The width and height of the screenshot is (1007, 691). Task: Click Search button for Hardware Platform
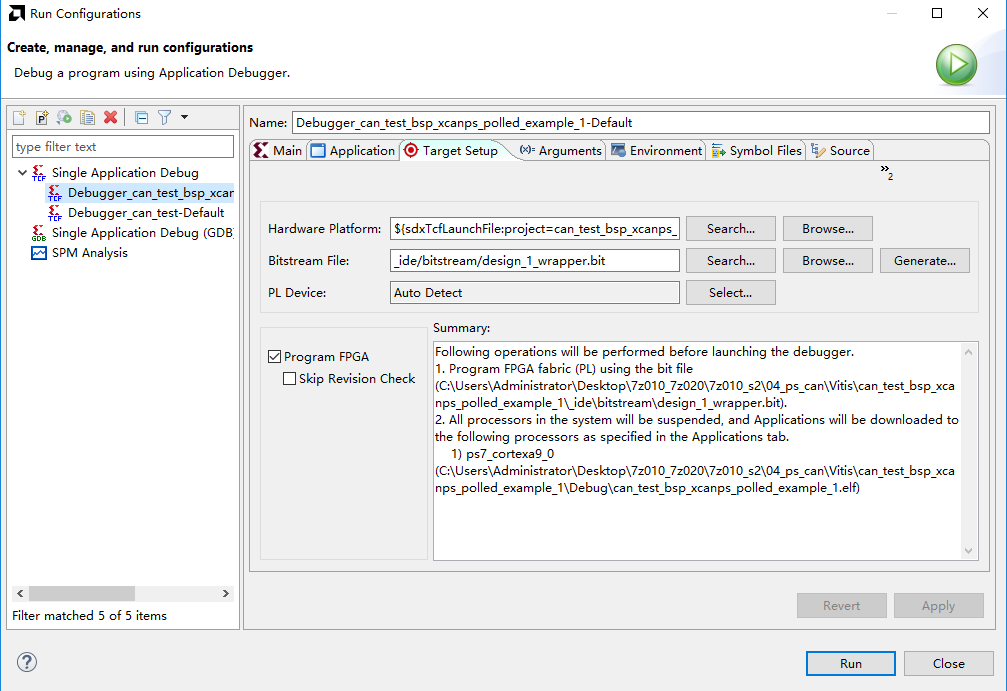click(730, 229)
